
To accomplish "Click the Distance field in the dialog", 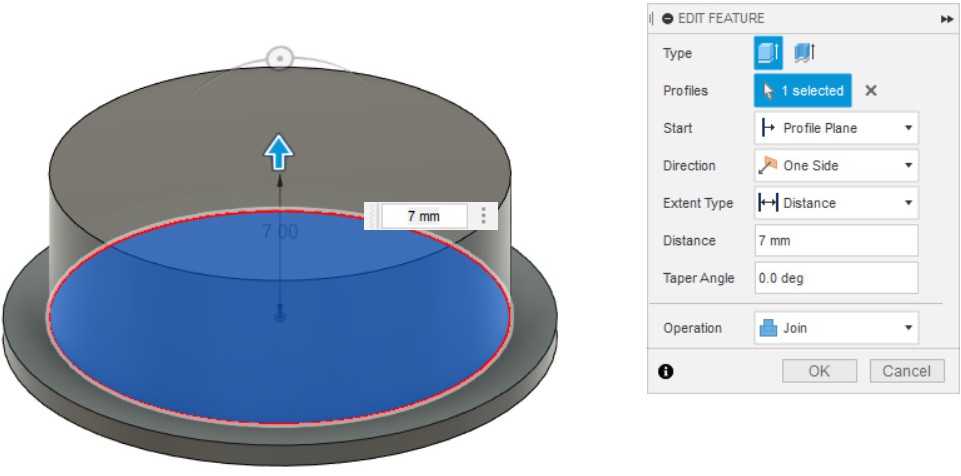I will tap(835, 240).
